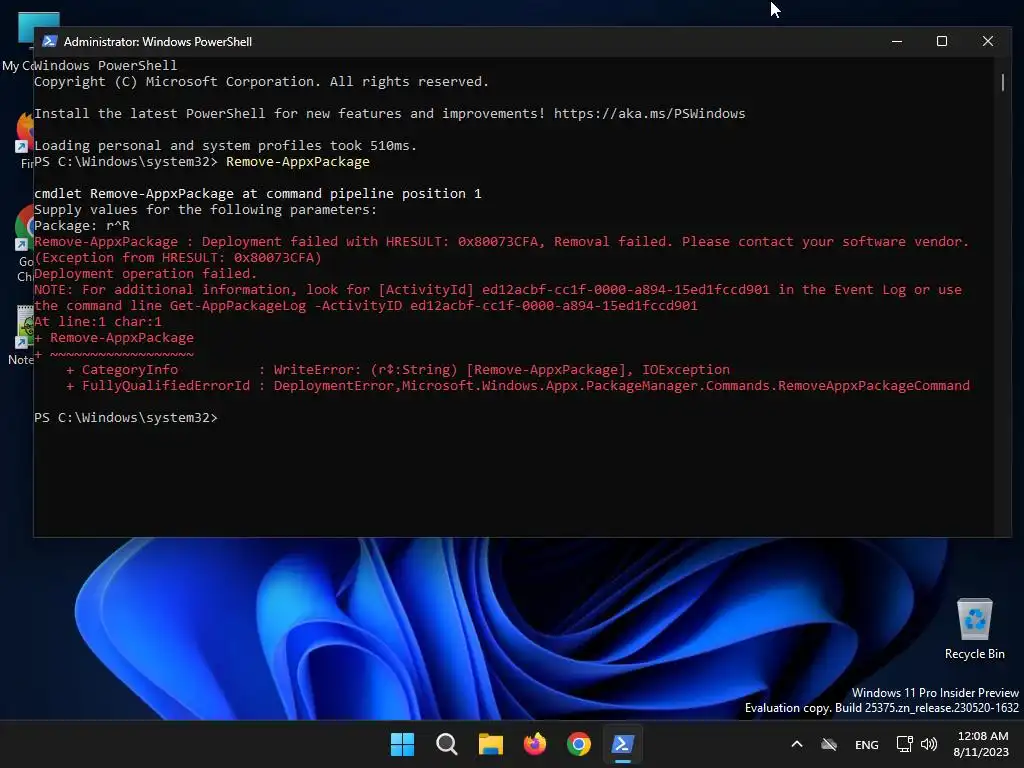Minimize the PowerShell window

(897, 41)
